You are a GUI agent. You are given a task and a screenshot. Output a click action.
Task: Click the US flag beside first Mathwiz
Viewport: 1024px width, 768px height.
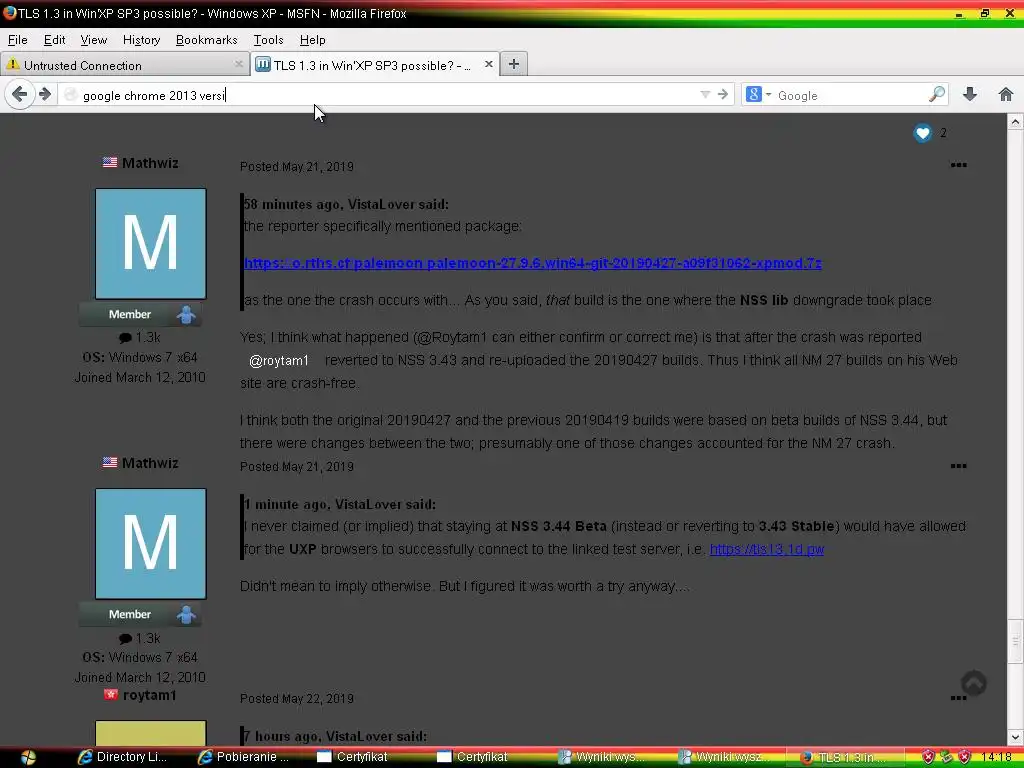[x=110, y=163]
